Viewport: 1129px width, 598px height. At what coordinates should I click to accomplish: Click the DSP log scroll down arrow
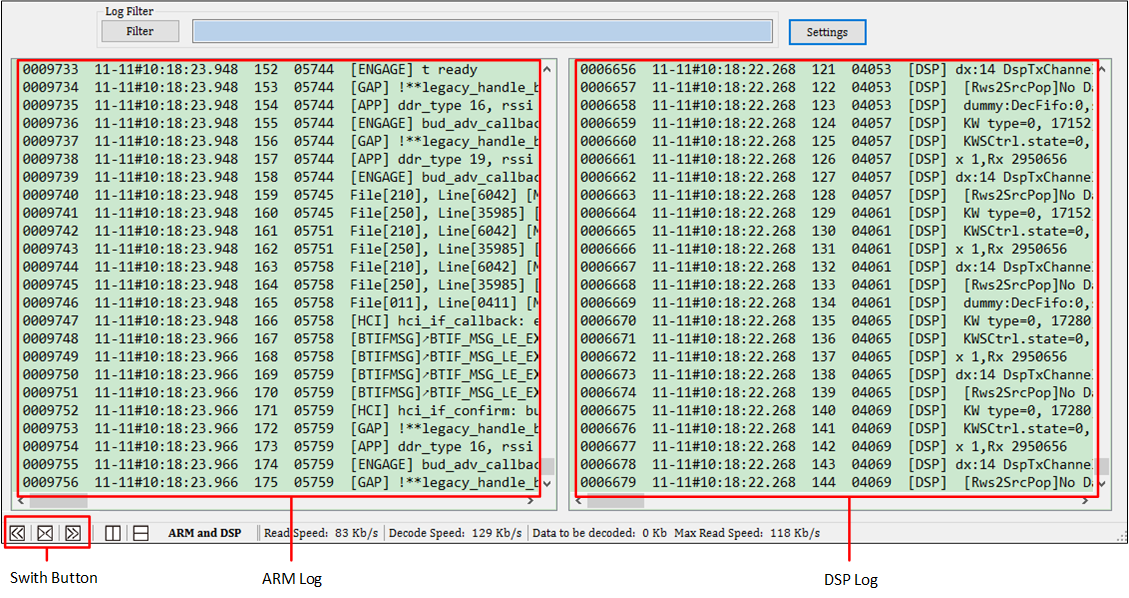coord(1103,484)
